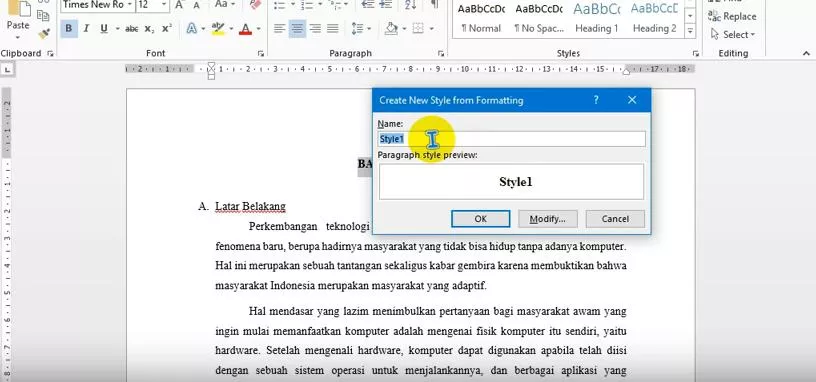
Task: Click the 'Latar Belakang' heading text
Action: pos(250,207)
